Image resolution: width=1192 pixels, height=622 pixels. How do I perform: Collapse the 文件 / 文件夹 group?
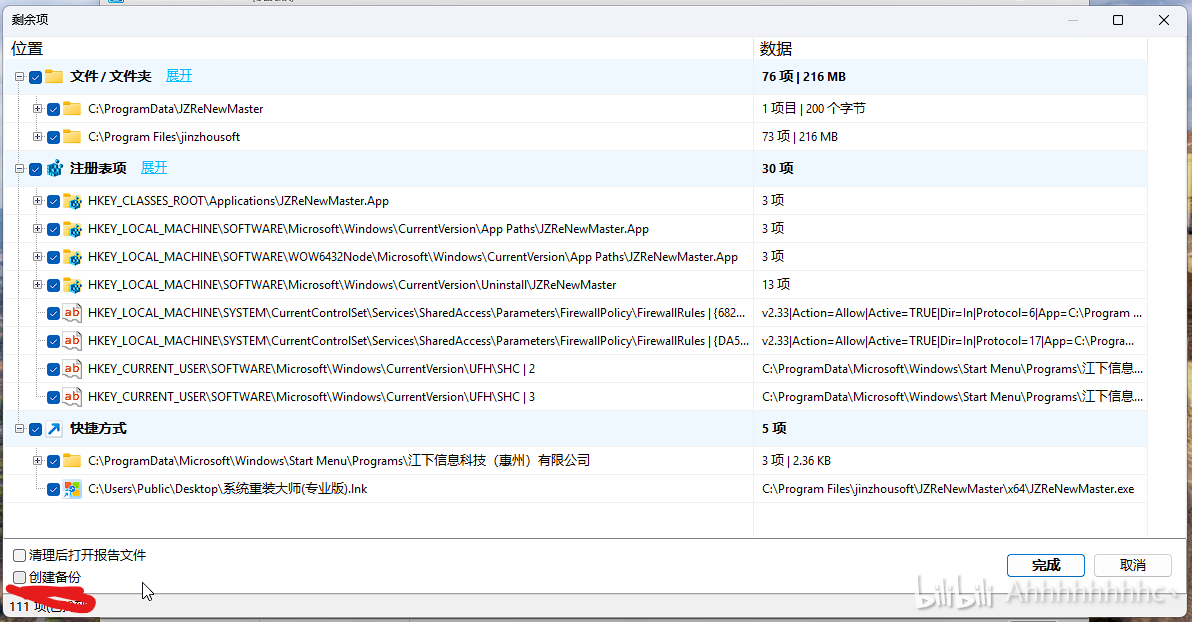[19, 77]
